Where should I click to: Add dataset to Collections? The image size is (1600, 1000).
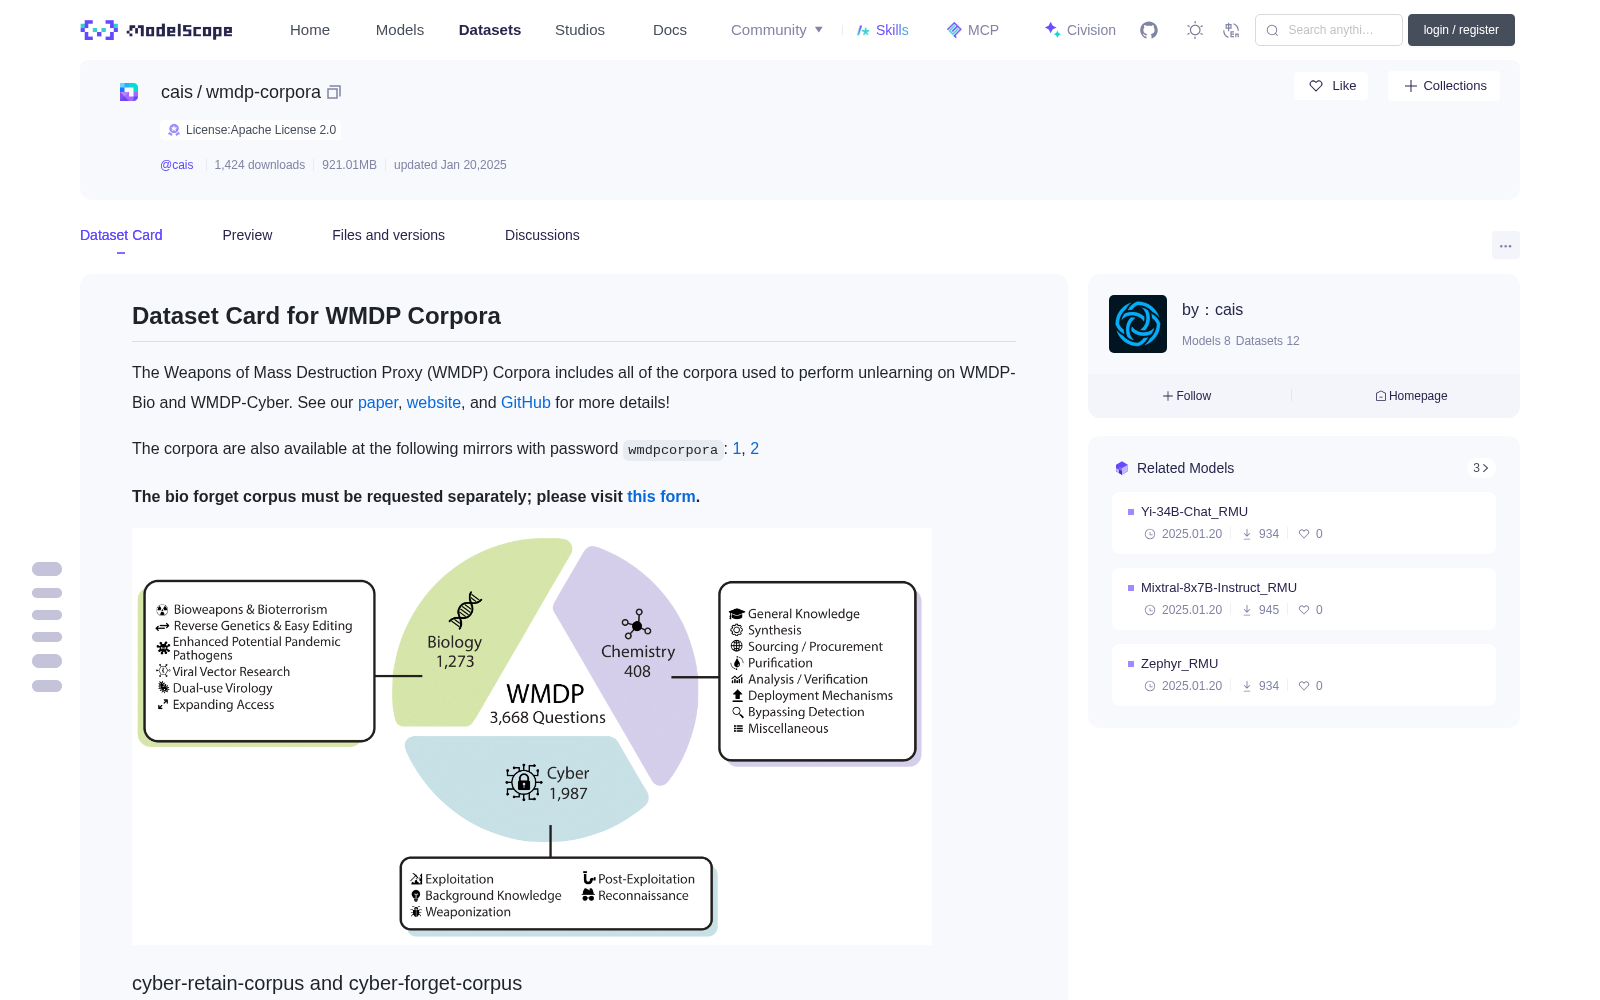click(x=1444, y=86)
